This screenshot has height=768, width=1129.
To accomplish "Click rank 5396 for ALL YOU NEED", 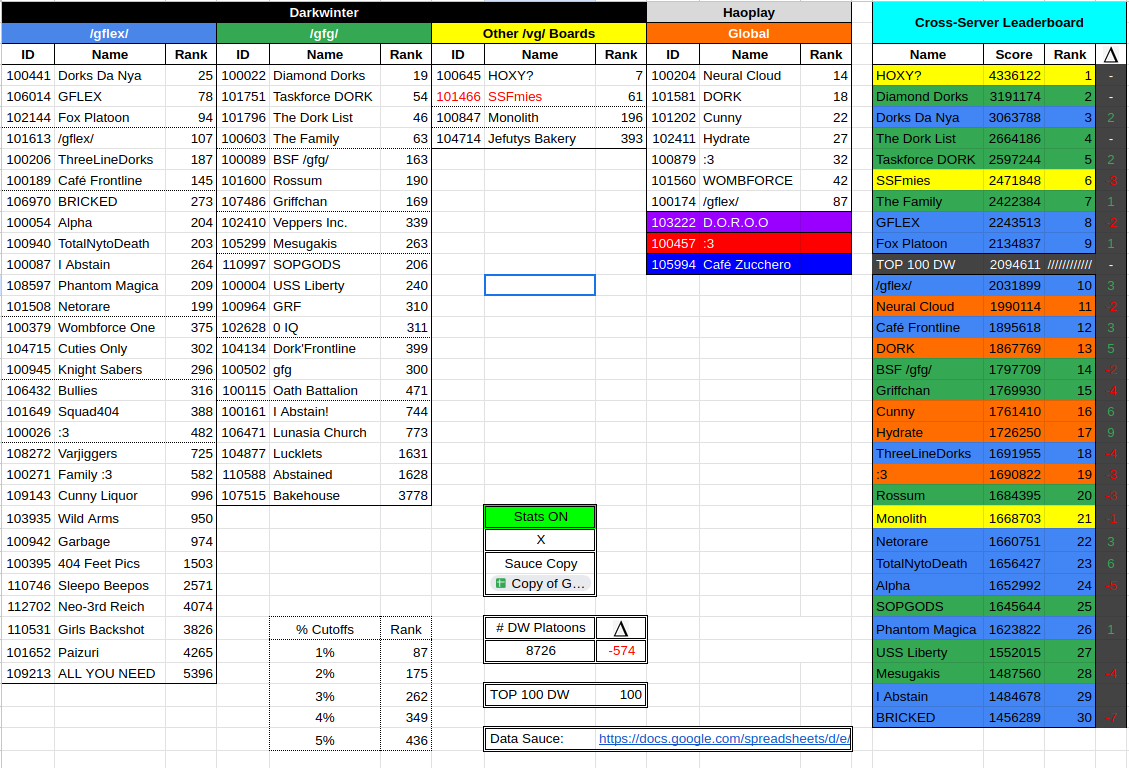I will click(191, 674).
